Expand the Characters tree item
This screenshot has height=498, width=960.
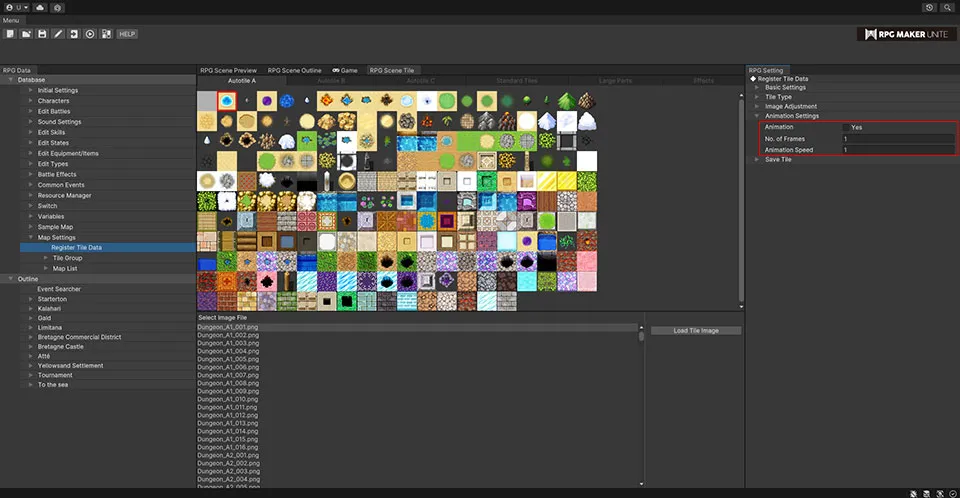31,100
